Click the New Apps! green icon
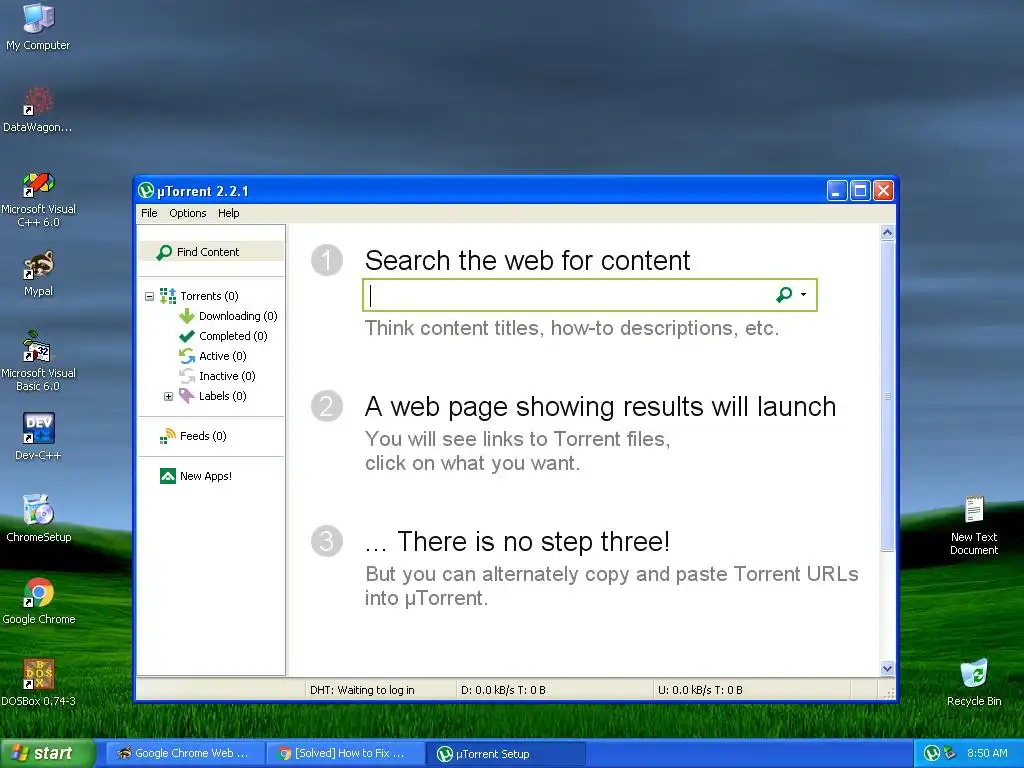Viewport: 1024px width, 768px height. coord(168,476)
